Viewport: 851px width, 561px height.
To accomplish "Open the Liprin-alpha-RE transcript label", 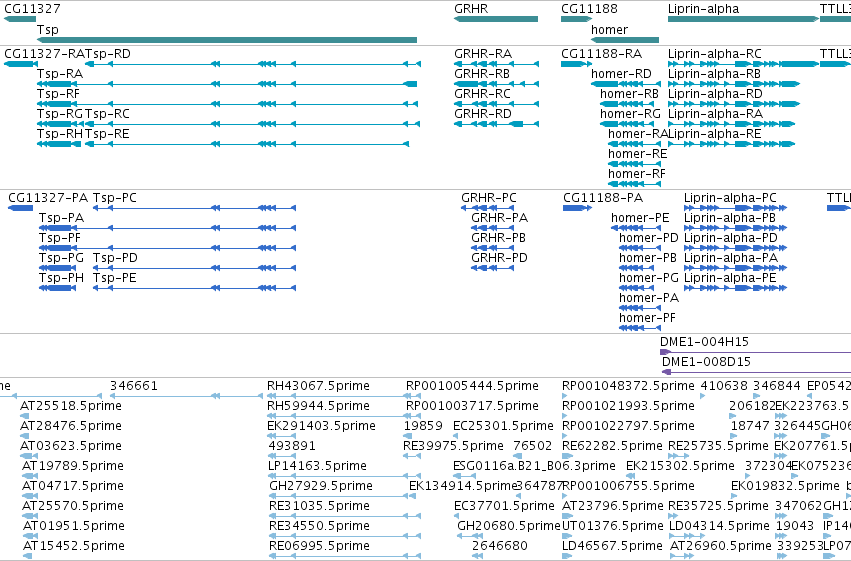I will point(715,134).
